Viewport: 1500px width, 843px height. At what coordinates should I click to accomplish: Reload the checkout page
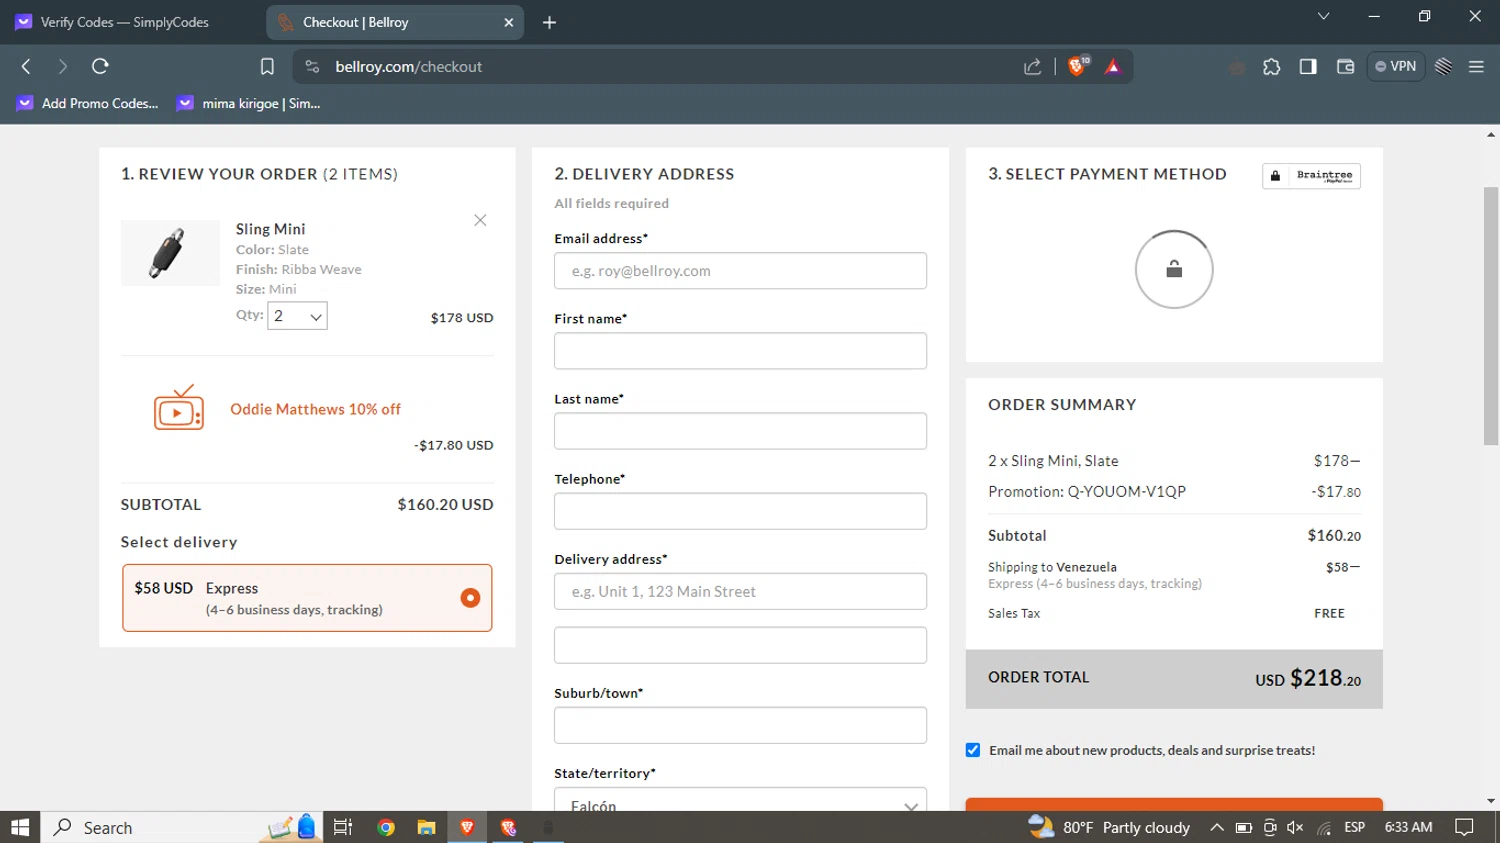100,67
